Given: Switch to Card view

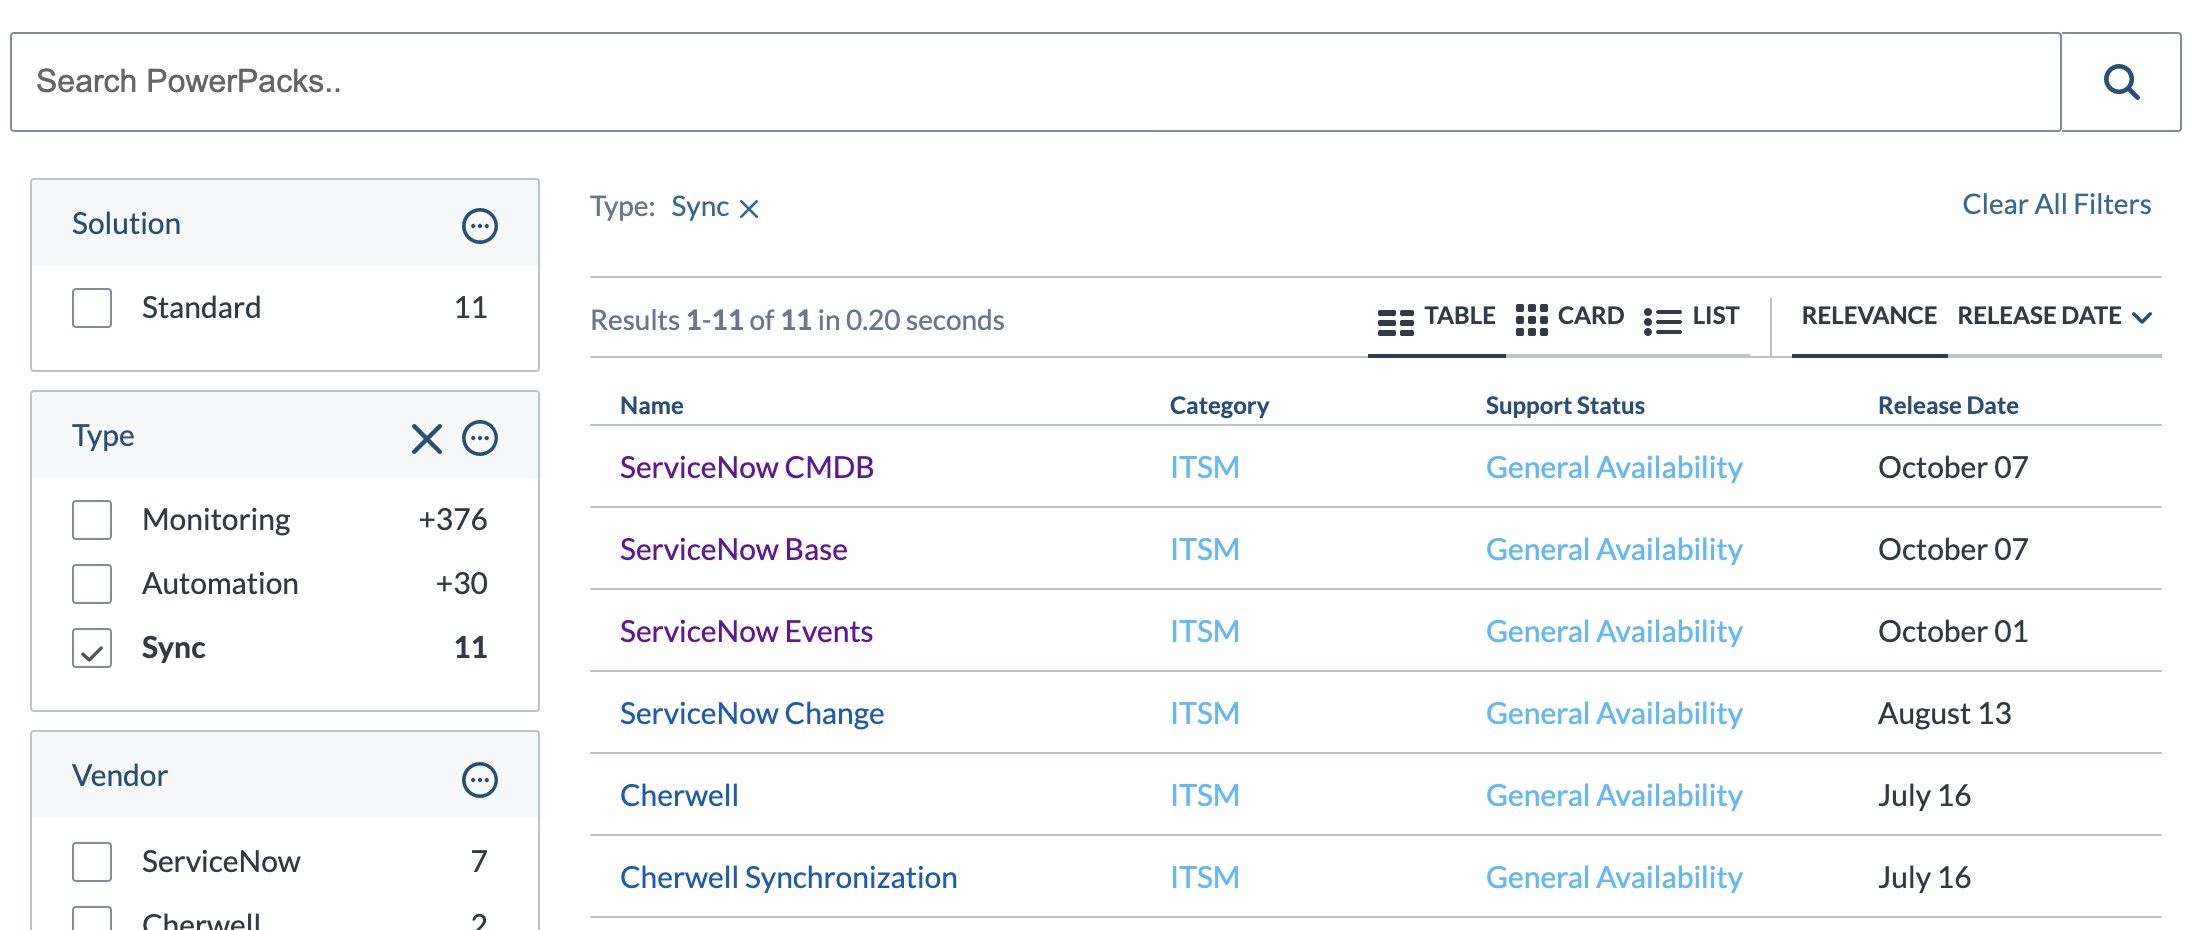Looking at the screenshot, I should click(1569, 318).
